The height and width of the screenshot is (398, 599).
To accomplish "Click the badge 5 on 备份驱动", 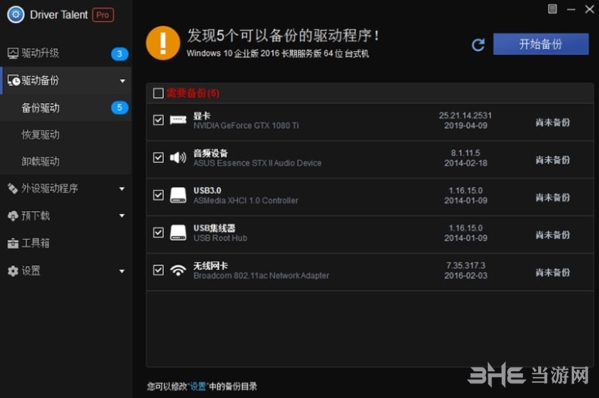I will (120, 108).
